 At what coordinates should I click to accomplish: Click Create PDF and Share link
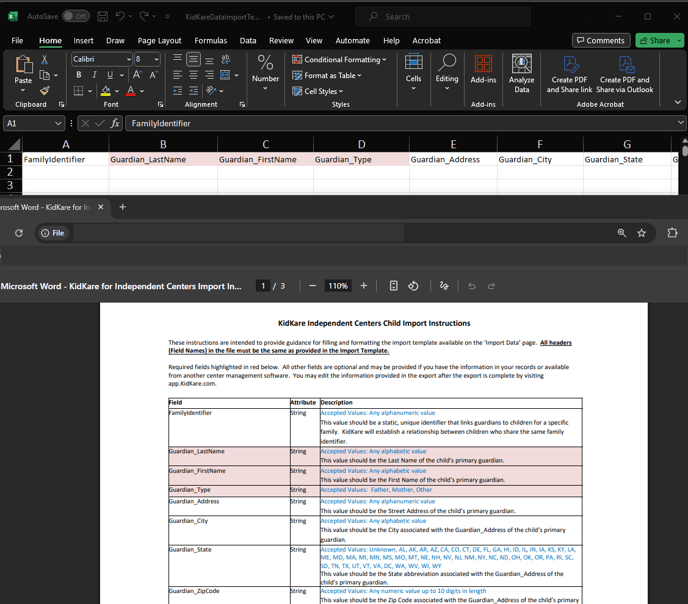[570, 74]
